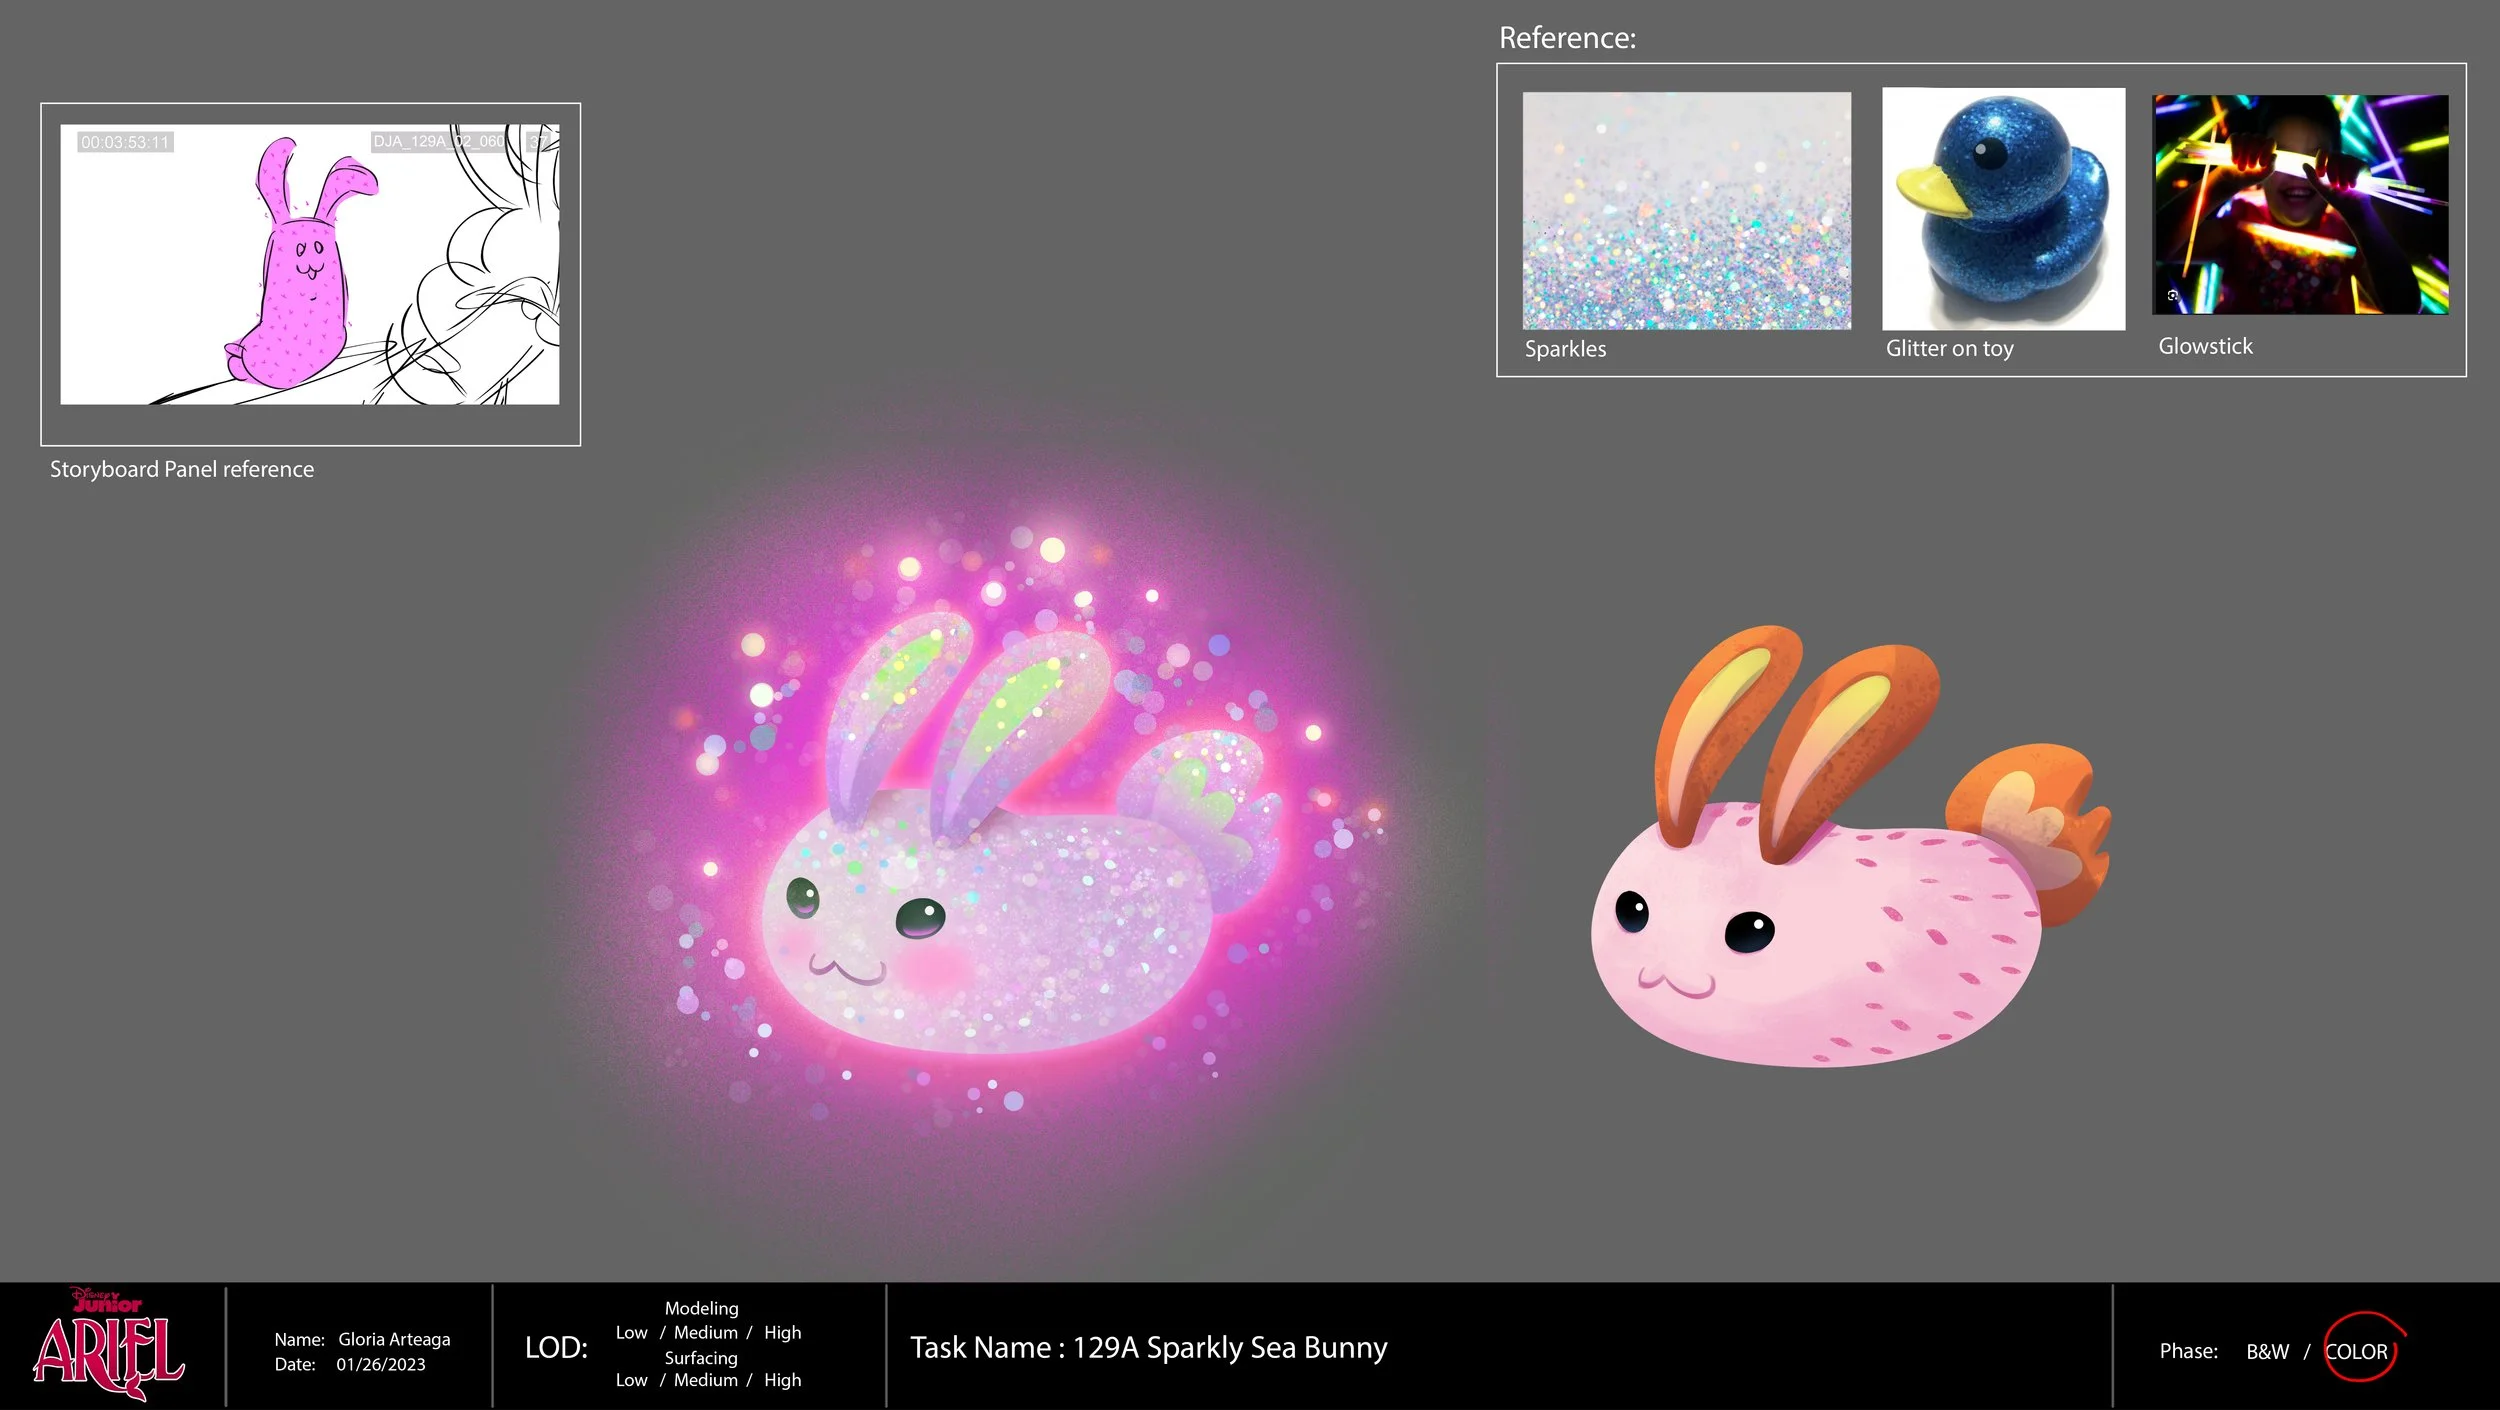Click the "00:03:53:11" timecode on the storyboard

pos(125,142)
